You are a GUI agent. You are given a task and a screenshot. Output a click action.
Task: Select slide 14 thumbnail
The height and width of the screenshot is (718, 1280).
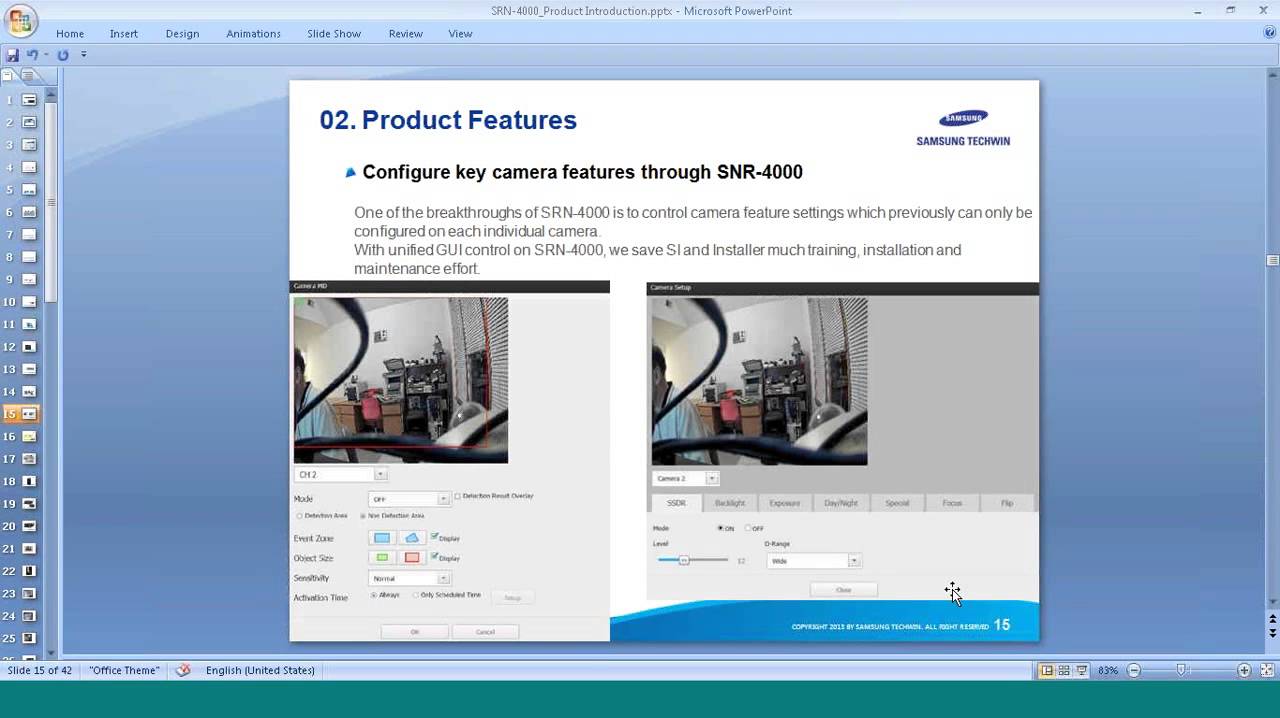29,392
